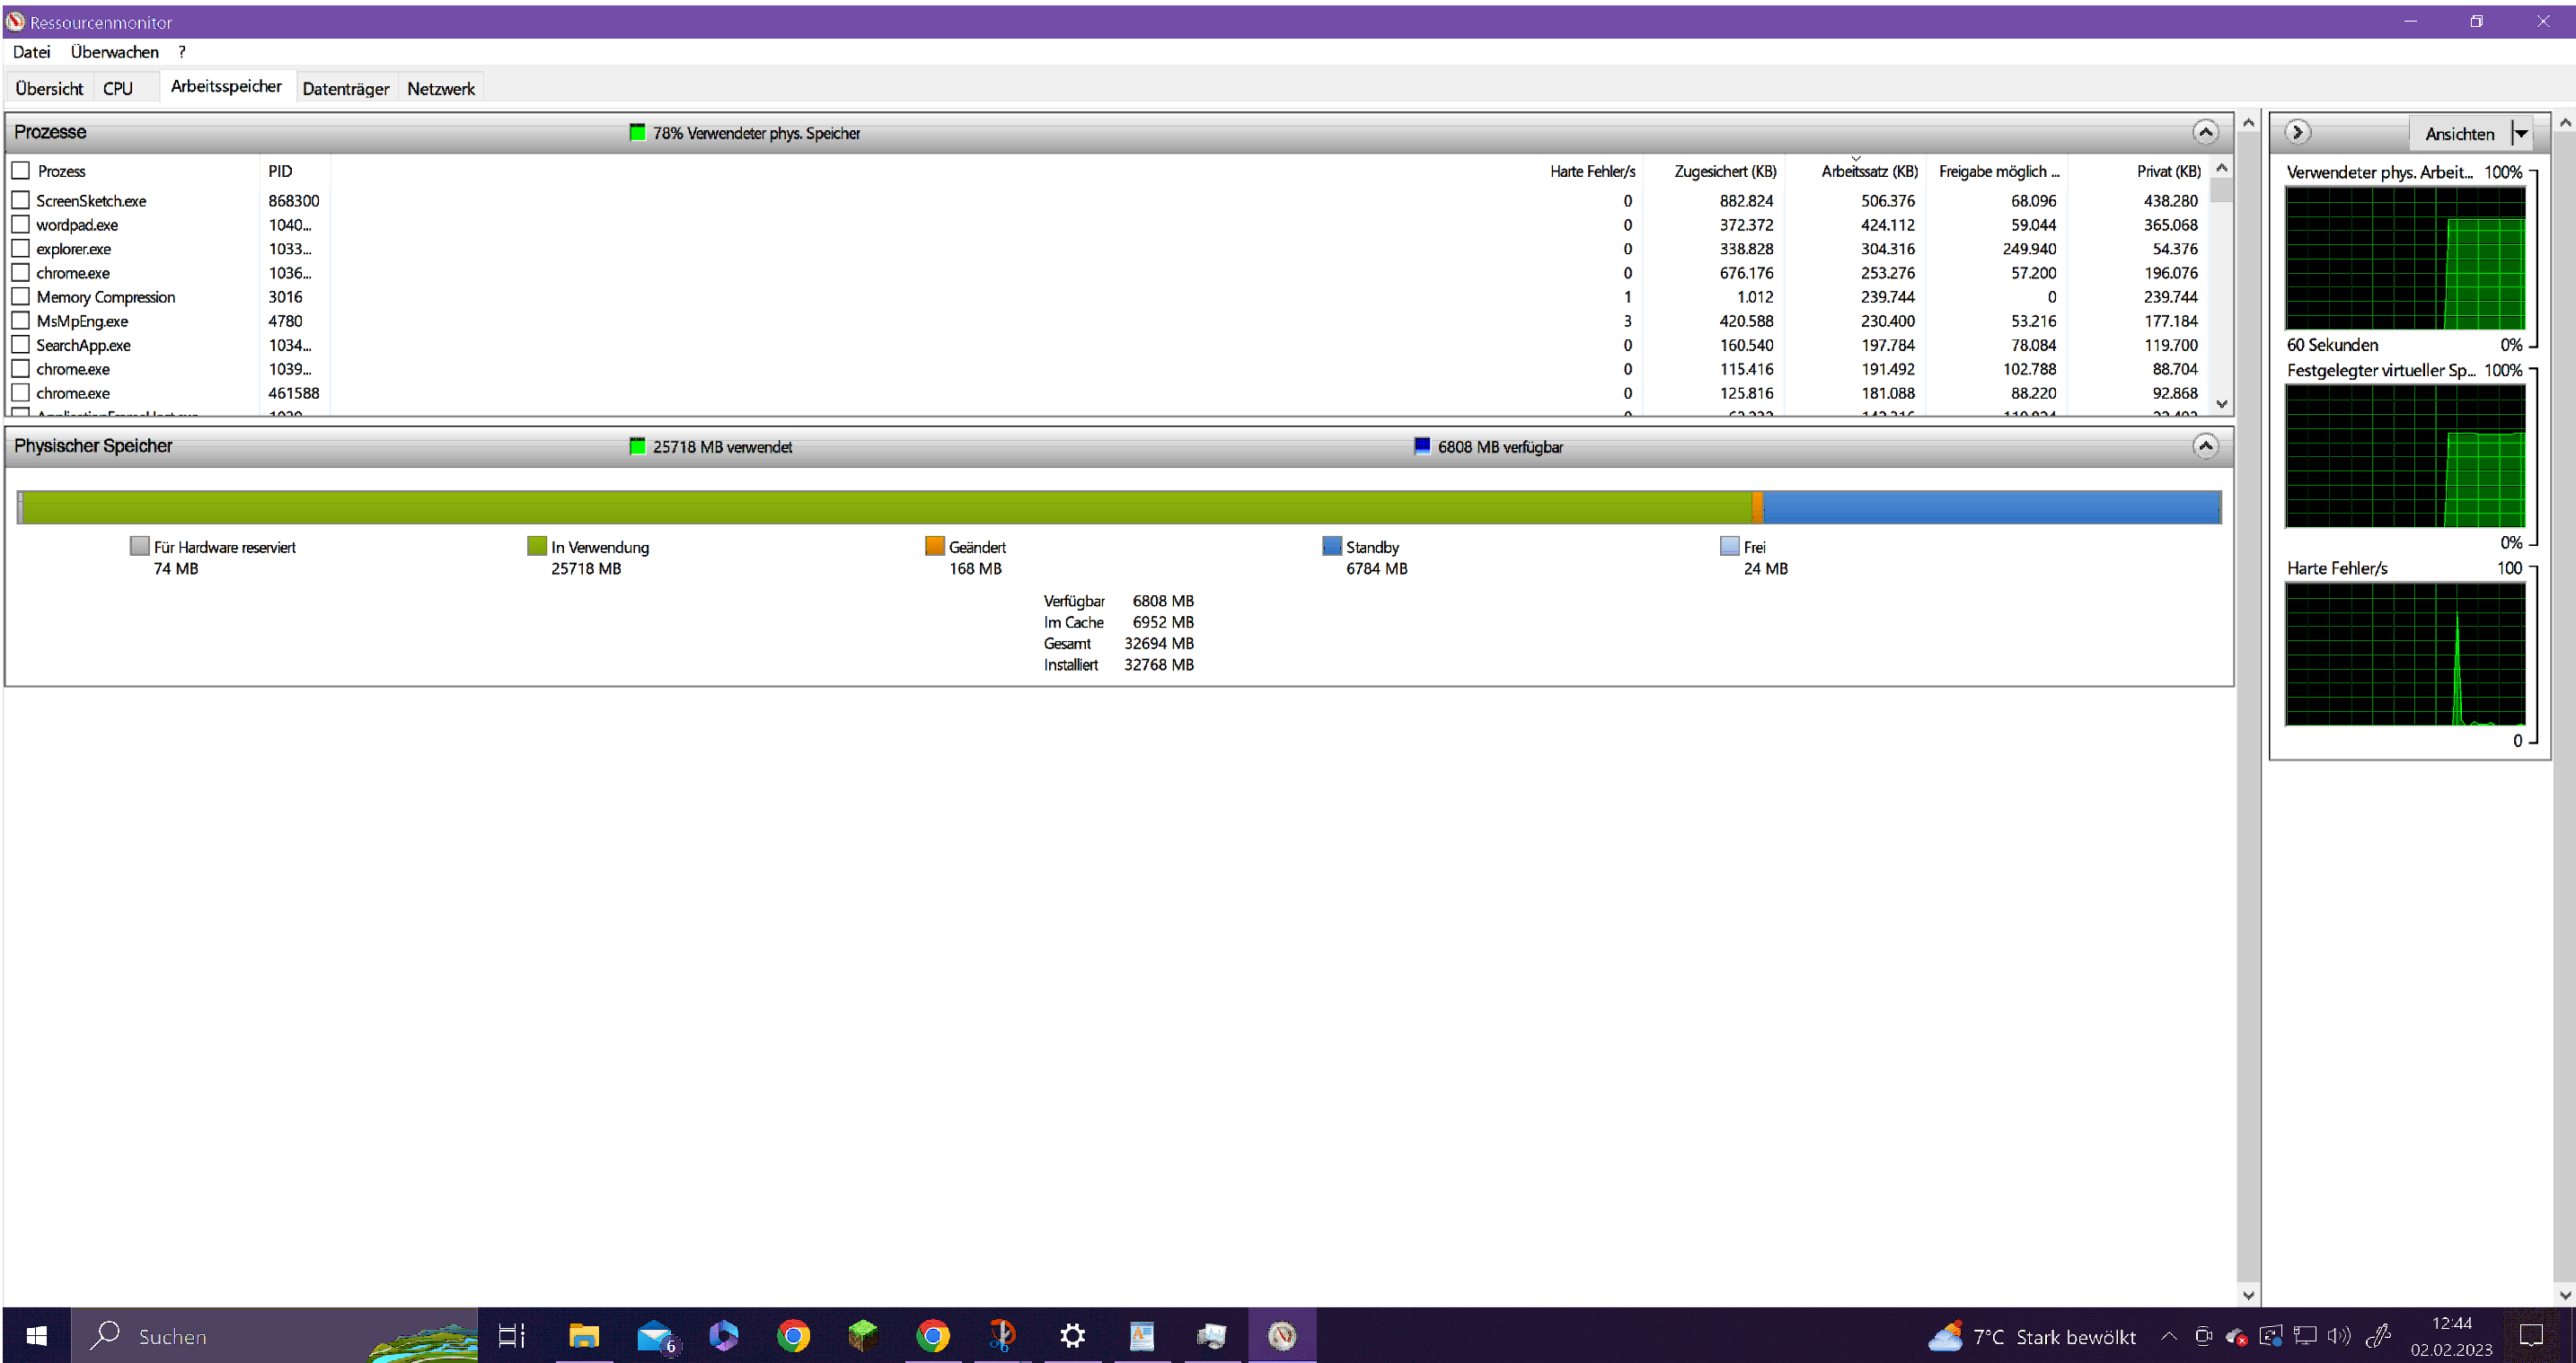Open File Explorer from the taskbar
The width and height of the screenshot is (2576, 1363).
pos(583,1335)
